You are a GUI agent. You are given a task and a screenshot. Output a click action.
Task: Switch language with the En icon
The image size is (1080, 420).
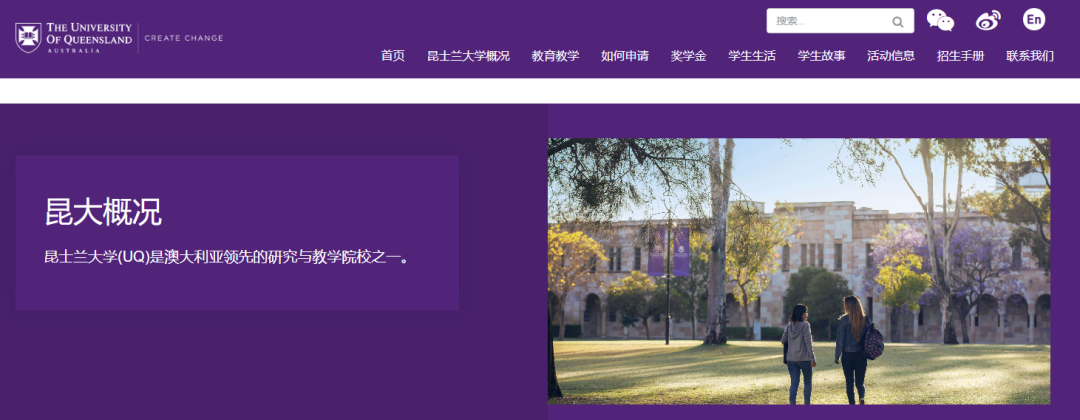click(x=1034, y=19)
